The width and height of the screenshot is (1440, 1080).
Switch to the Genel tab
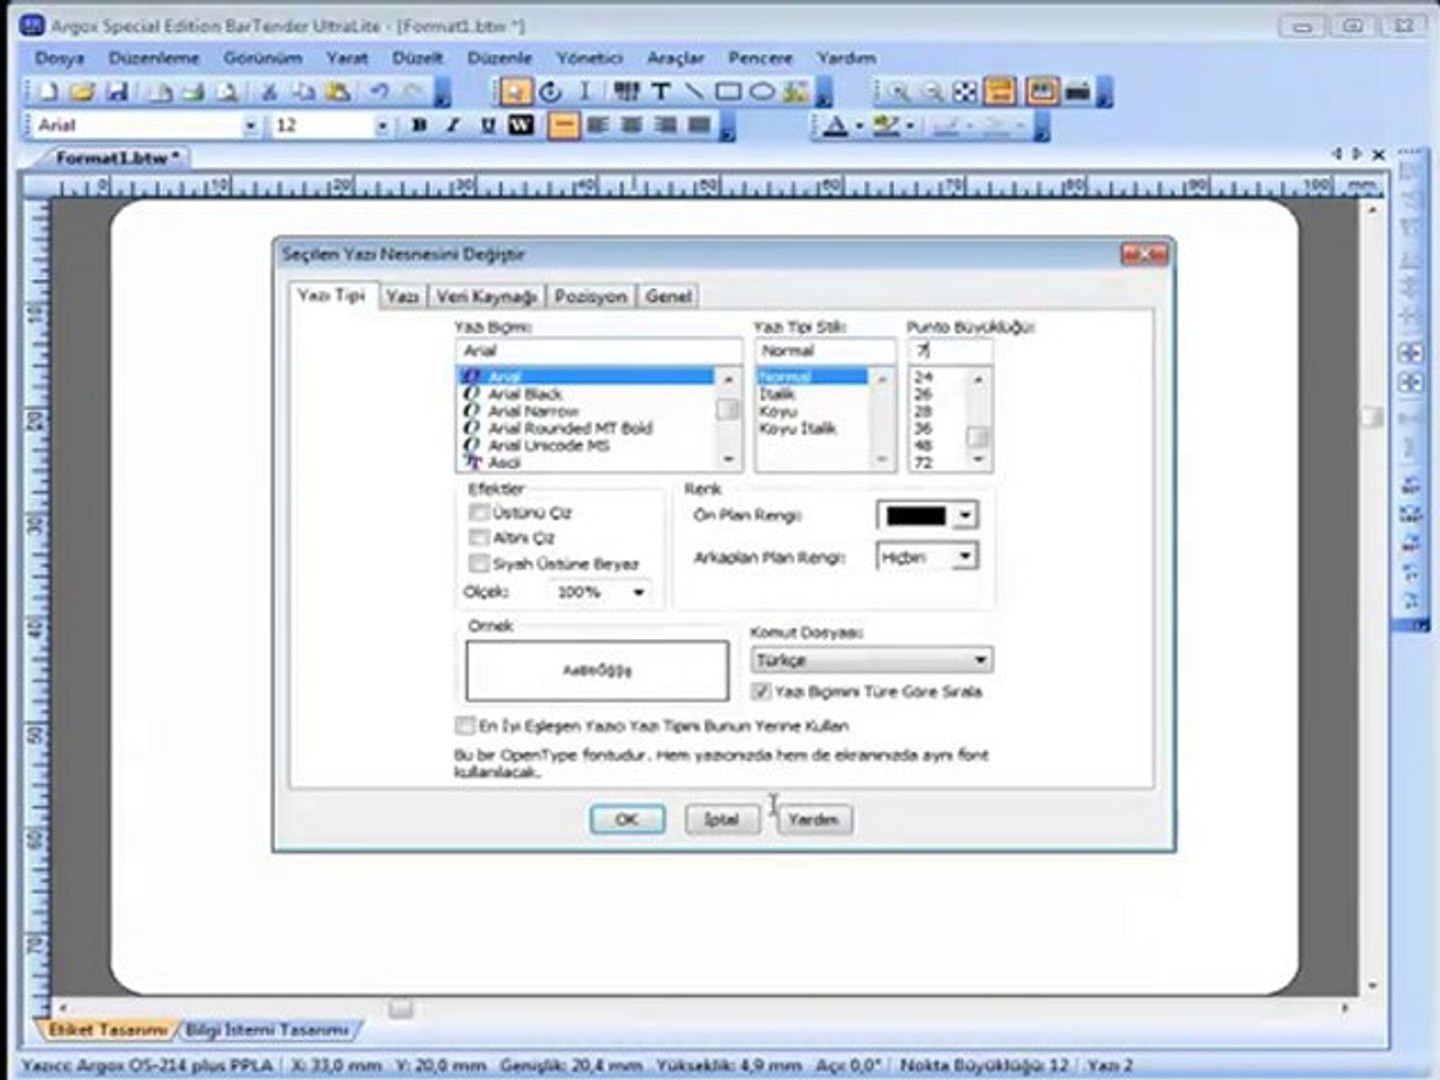(668, 297)
